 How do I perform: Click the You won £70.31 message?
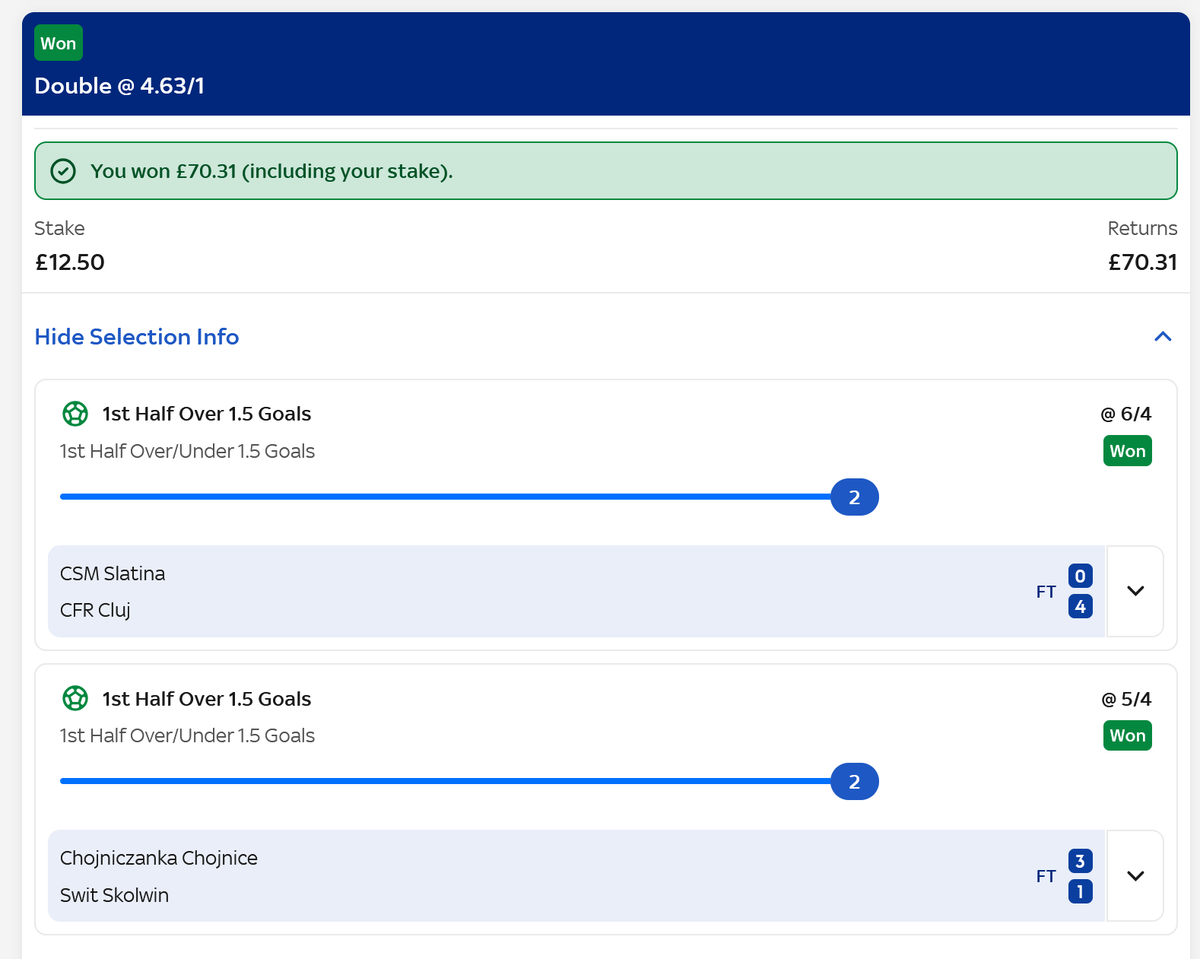(x=272, y=171)
